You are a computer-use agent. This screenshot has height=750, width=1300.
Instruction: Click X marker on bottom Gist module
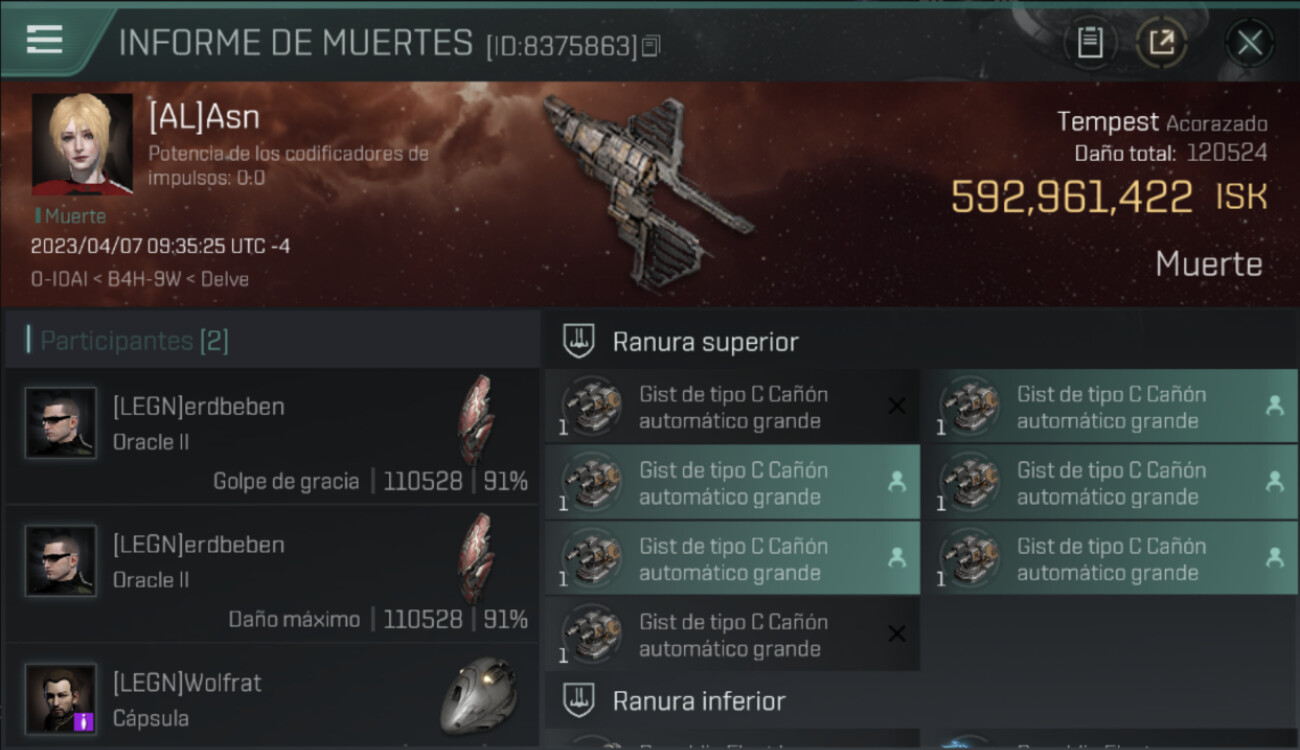[897, 633]
